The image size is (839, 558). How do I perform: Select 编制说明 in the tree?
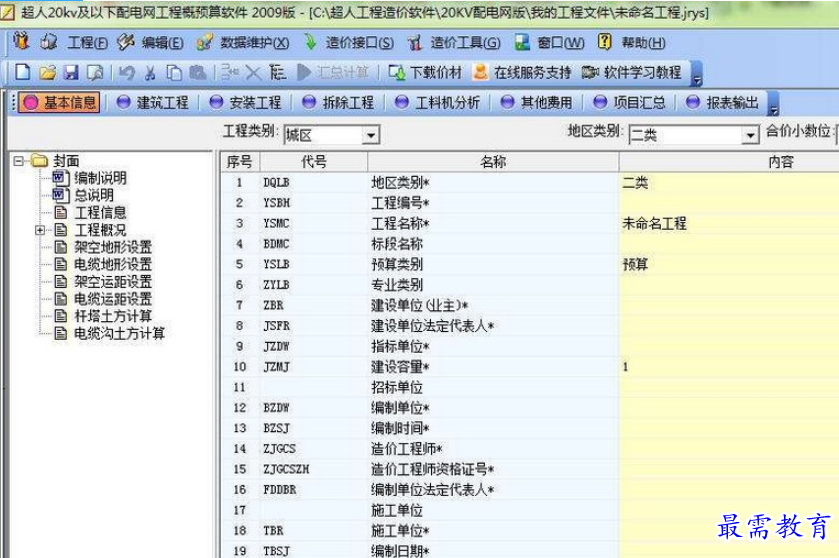100,178
